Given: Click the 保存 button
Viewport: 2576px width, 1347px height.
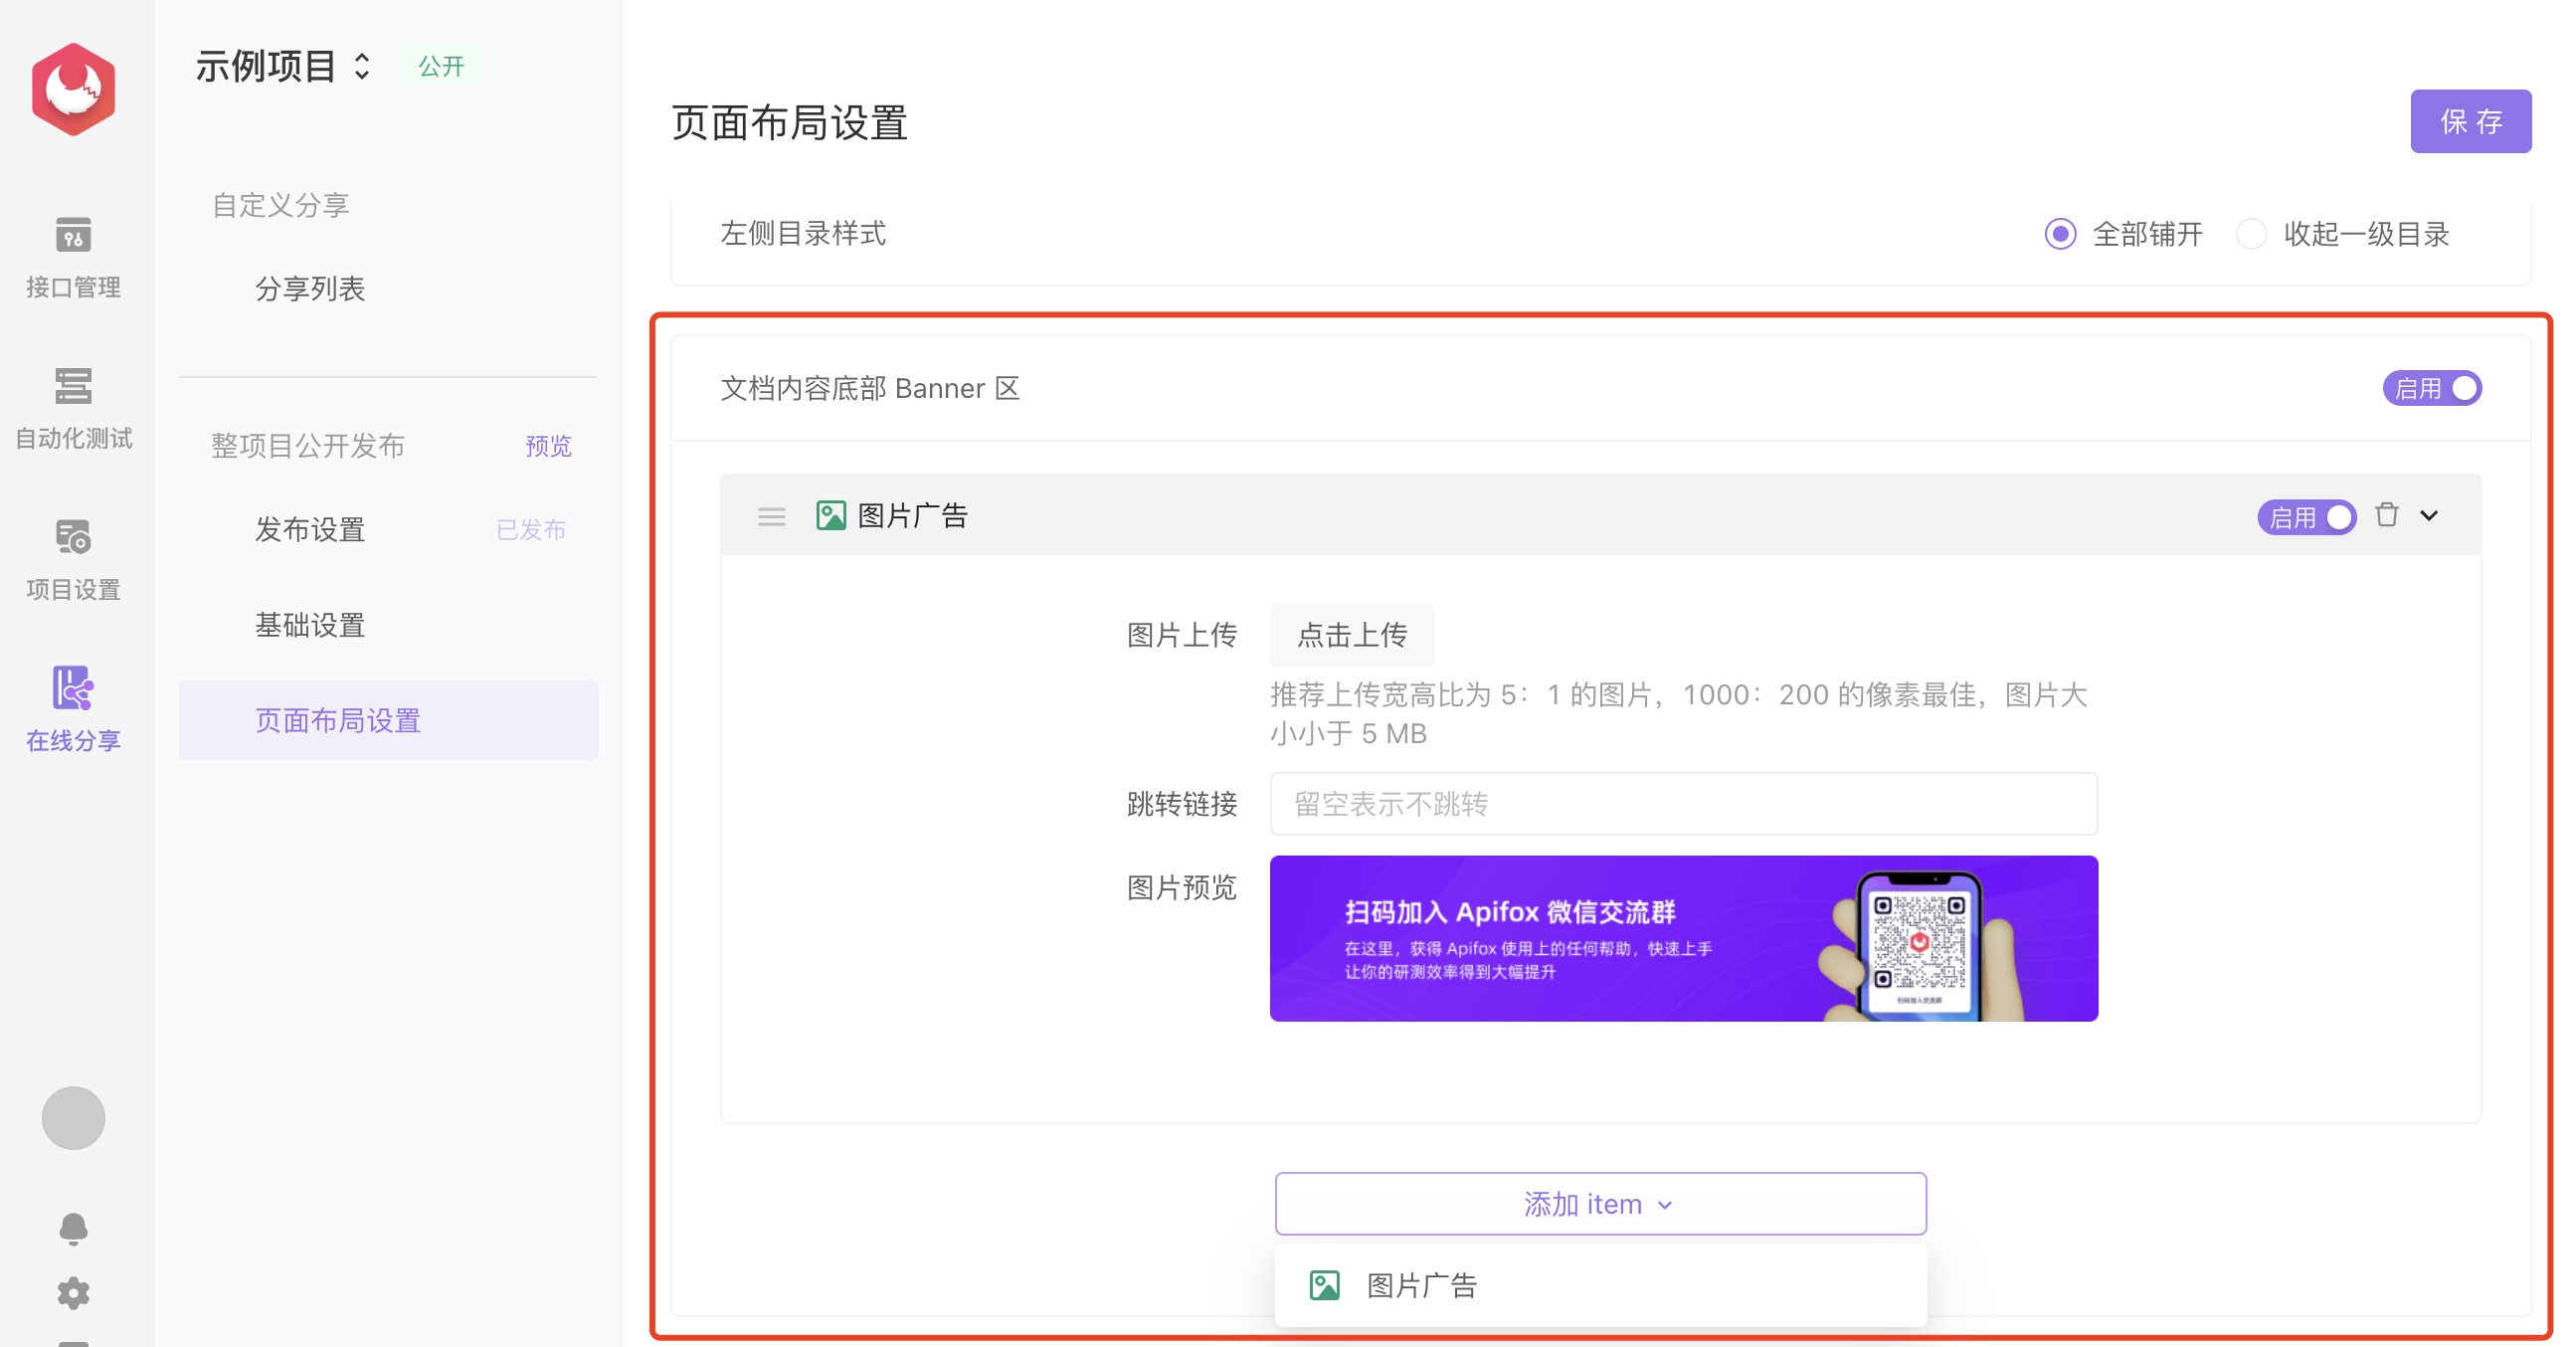Looking at the screenshot, I should pyautogui.click(x=2471, y=121).
